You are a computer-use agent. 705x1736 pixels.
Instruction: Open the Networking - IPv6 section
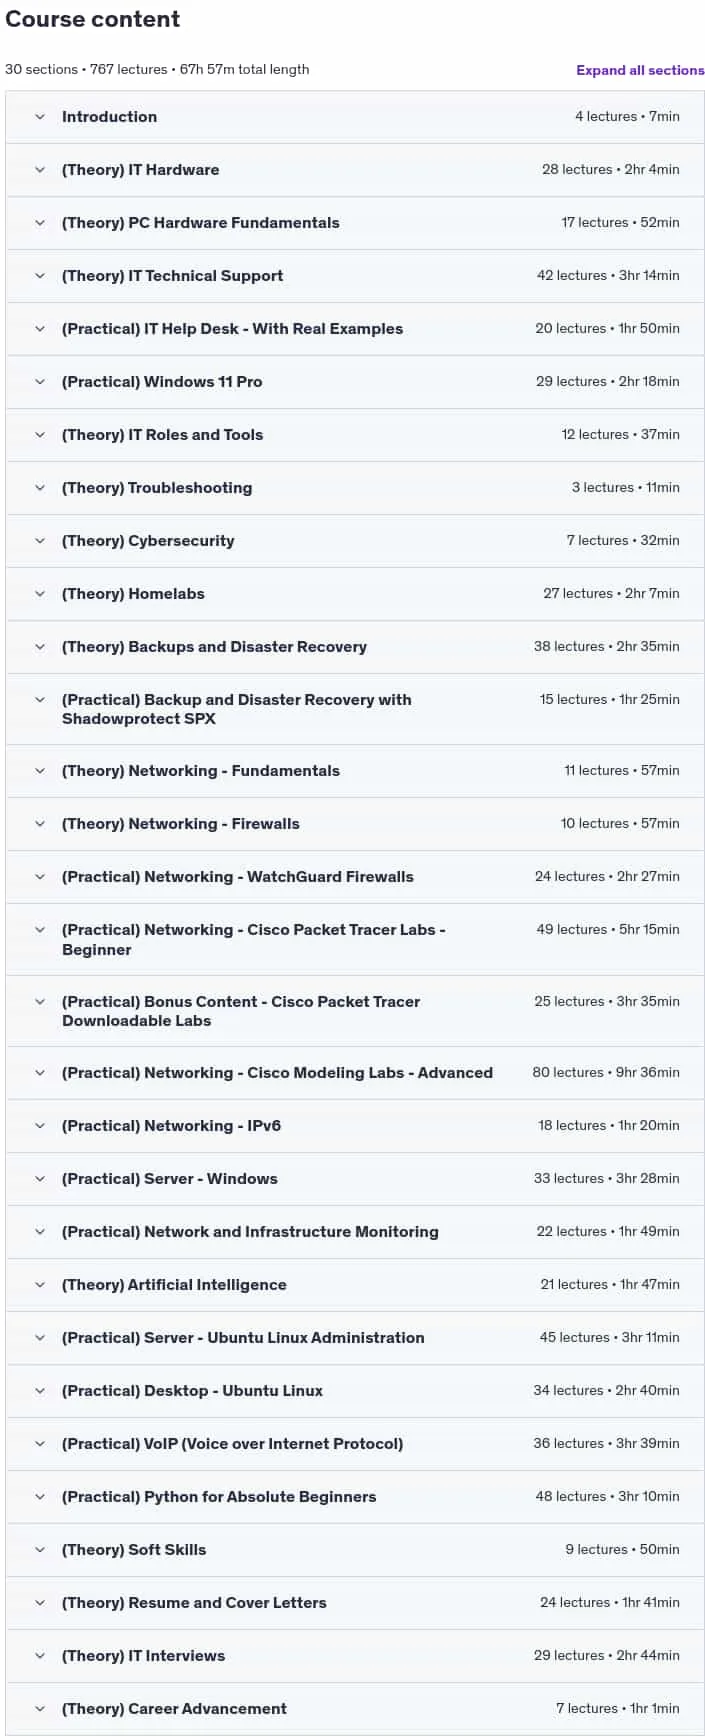coord(171,1126)
